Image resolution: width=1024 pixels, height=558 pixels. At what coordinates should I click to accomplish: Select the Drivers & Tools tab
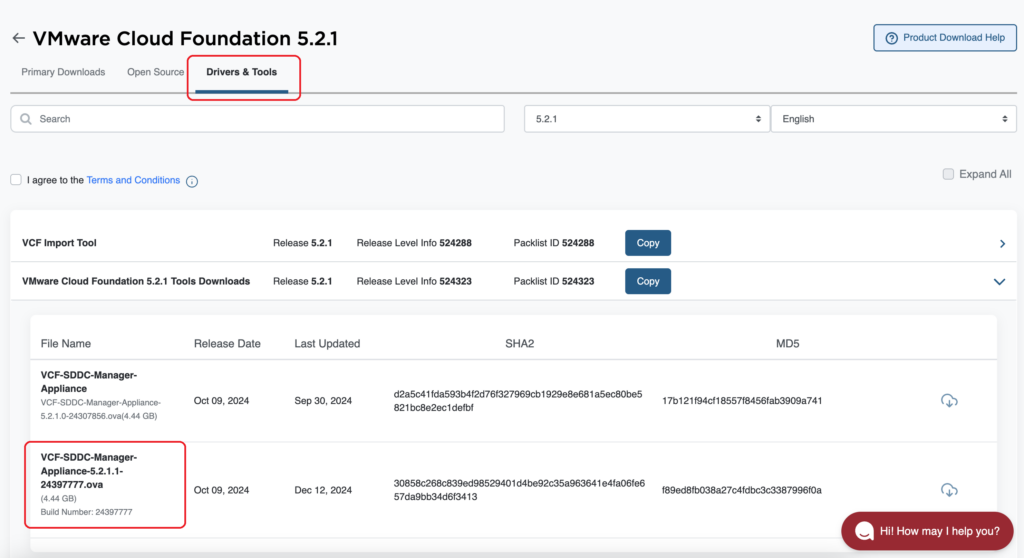241,72
